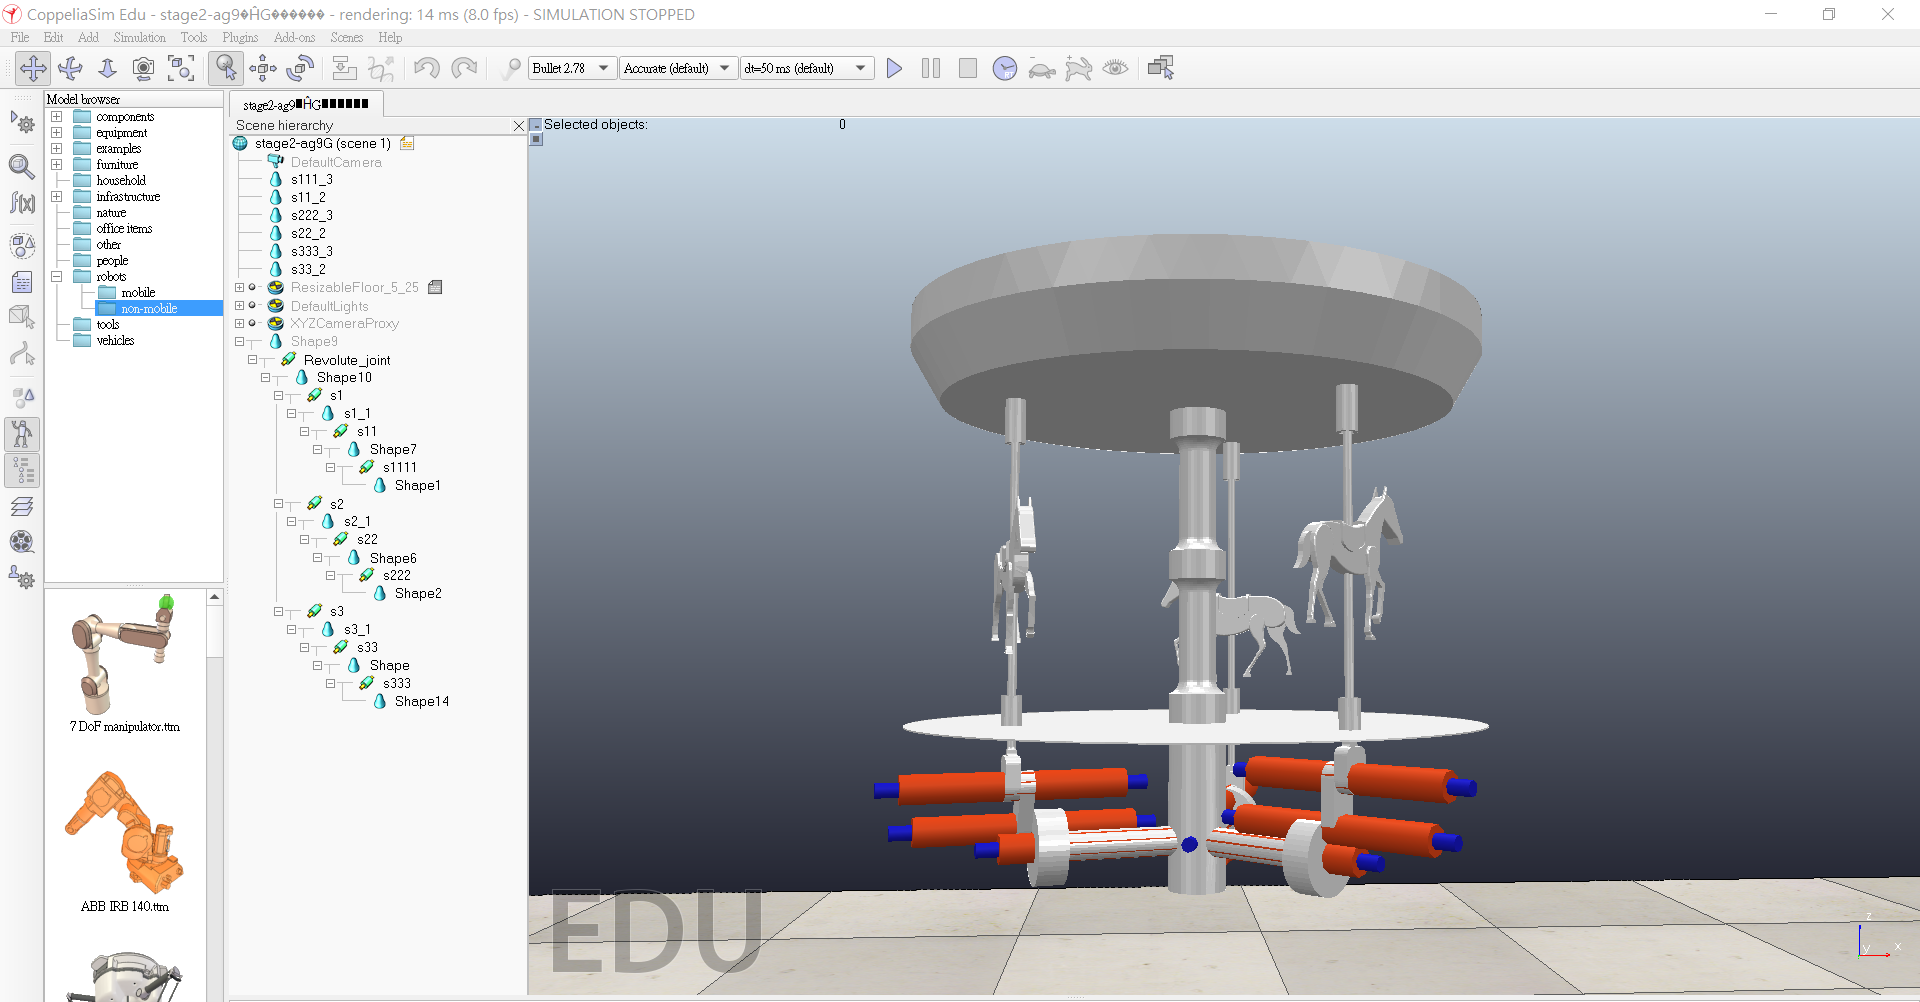Undo the last action
This screenshot has height=1002, width=1920.
click(x=427, y=68)
